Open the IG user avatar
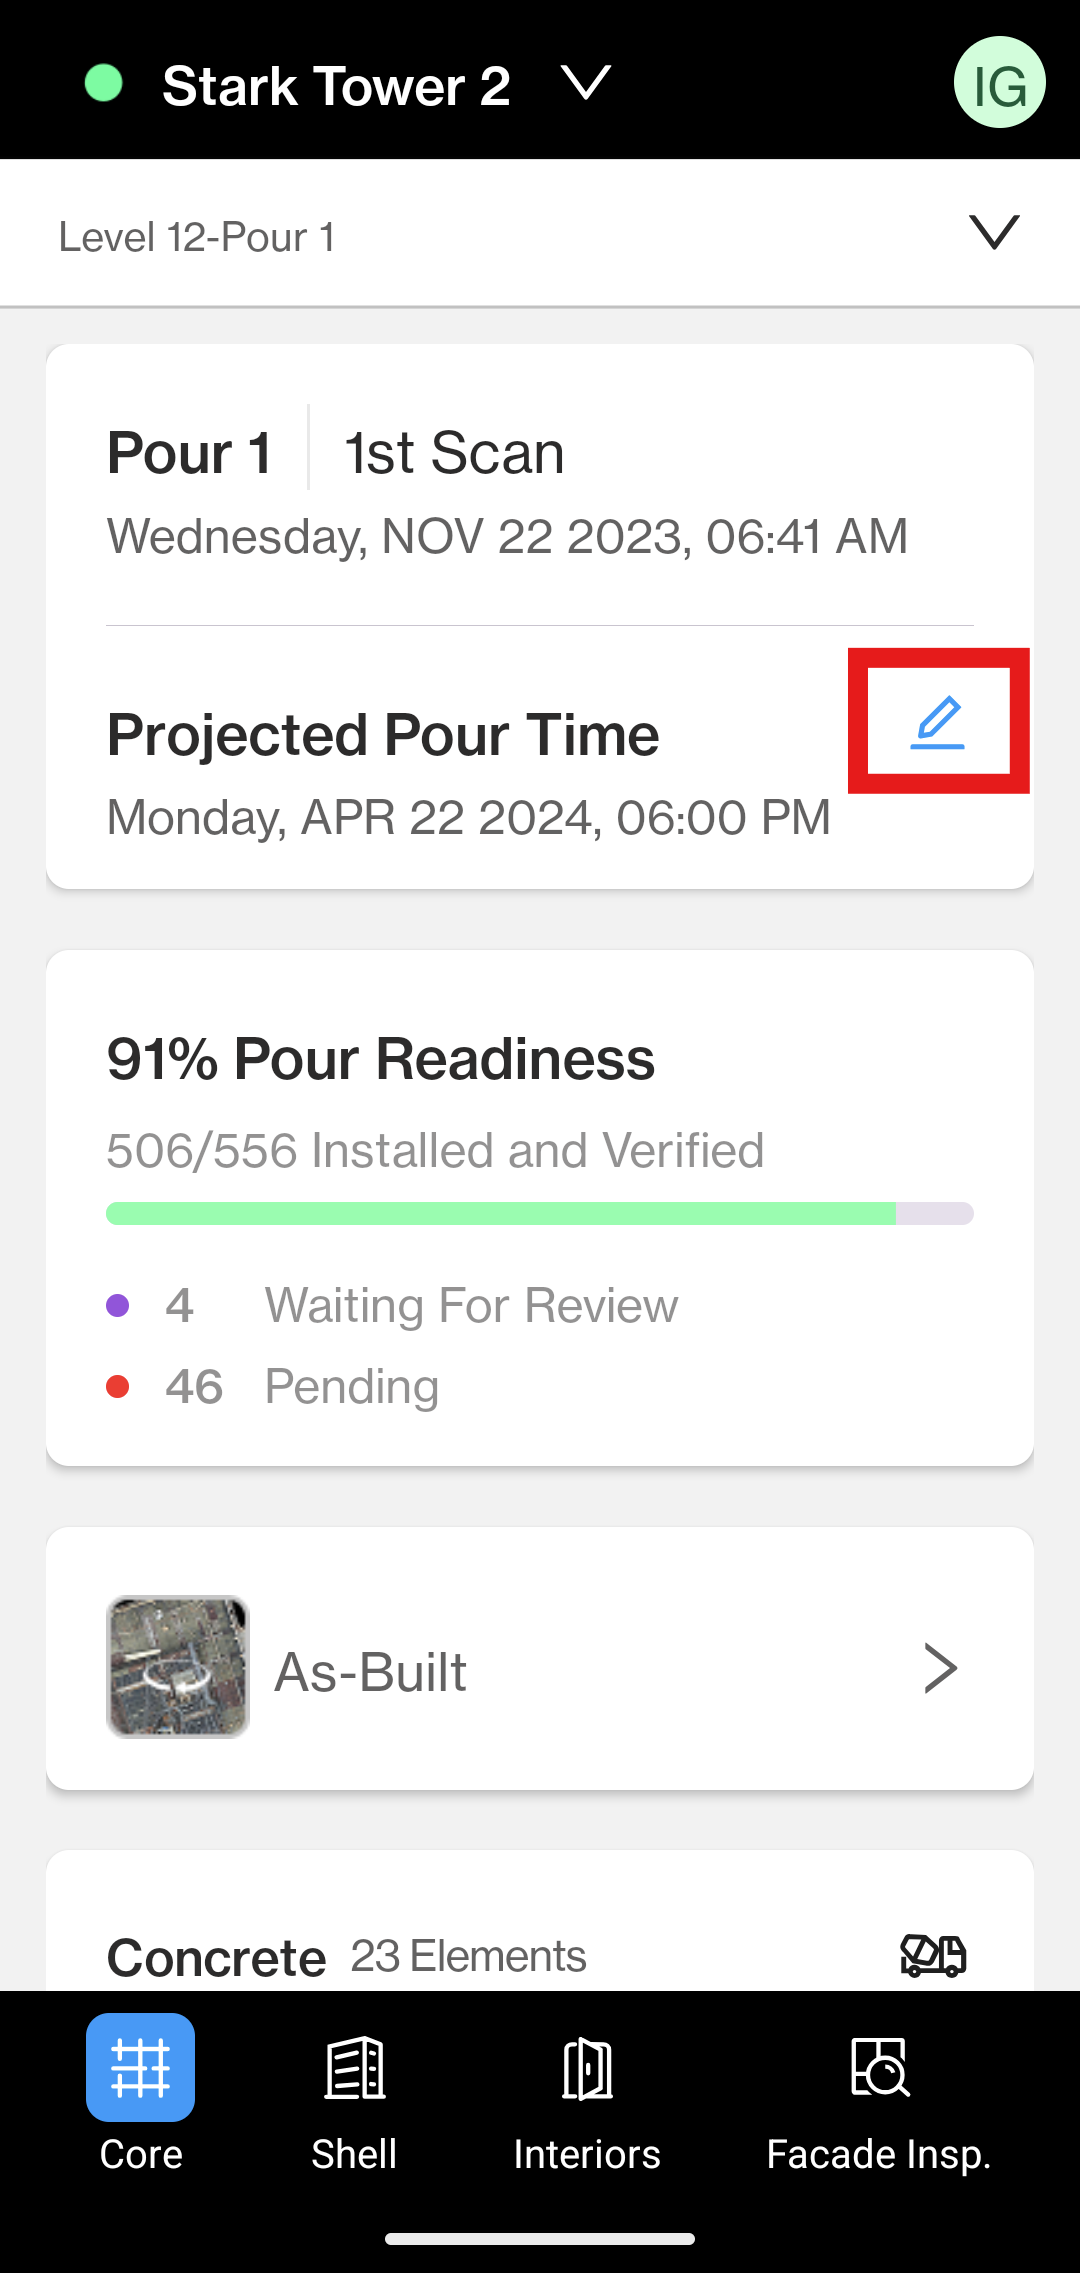Screen dimensions: 1080x2273 point(999,82)
